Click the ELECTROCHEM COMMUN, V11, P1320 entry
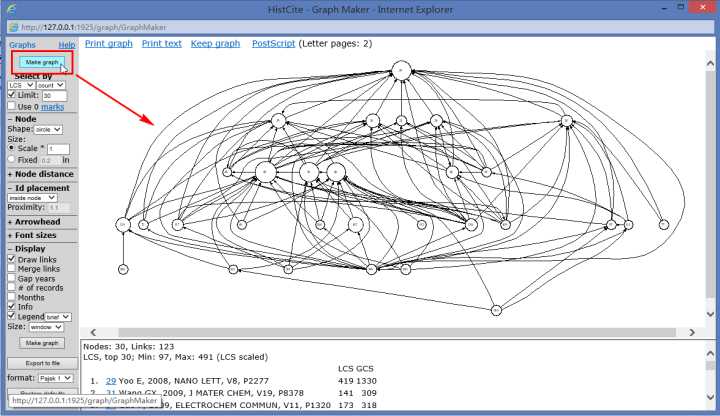The height and width of the screenshot is (416, 720). (x=253, y=405)
